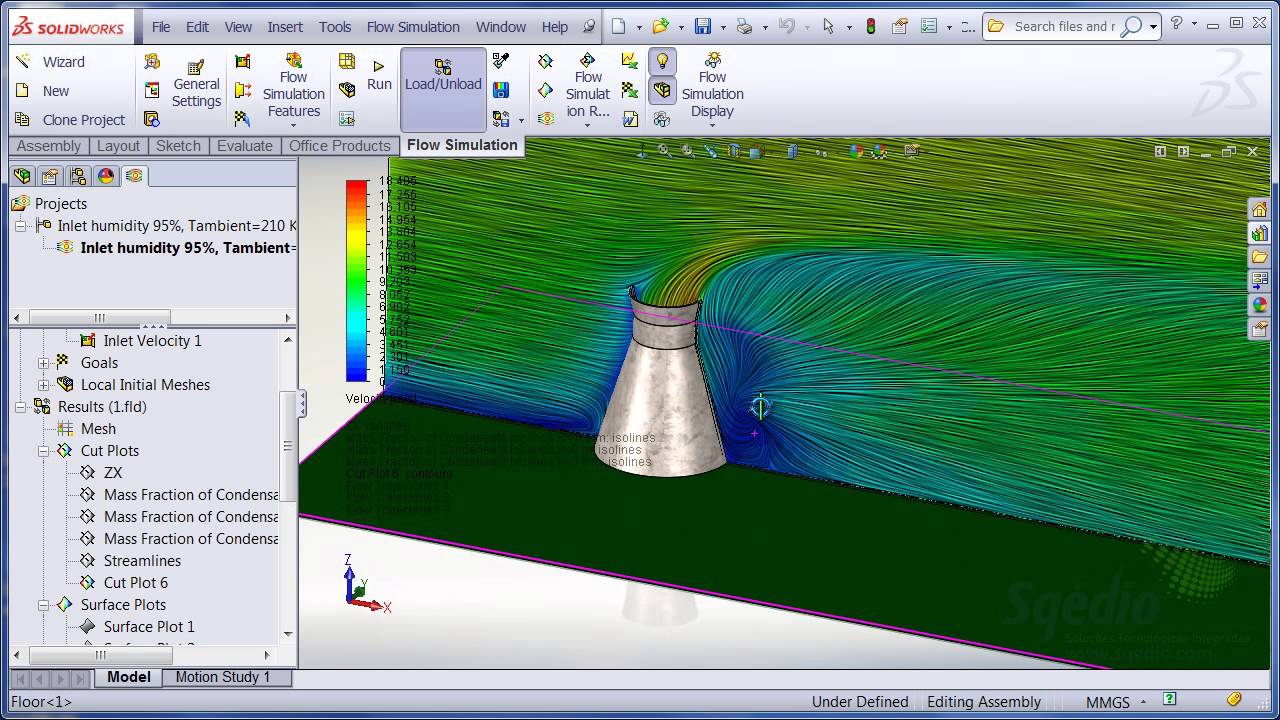Select the FeatureManager design tree tab icon
This screenshot has width=1280, height=720.
[22, 176]
